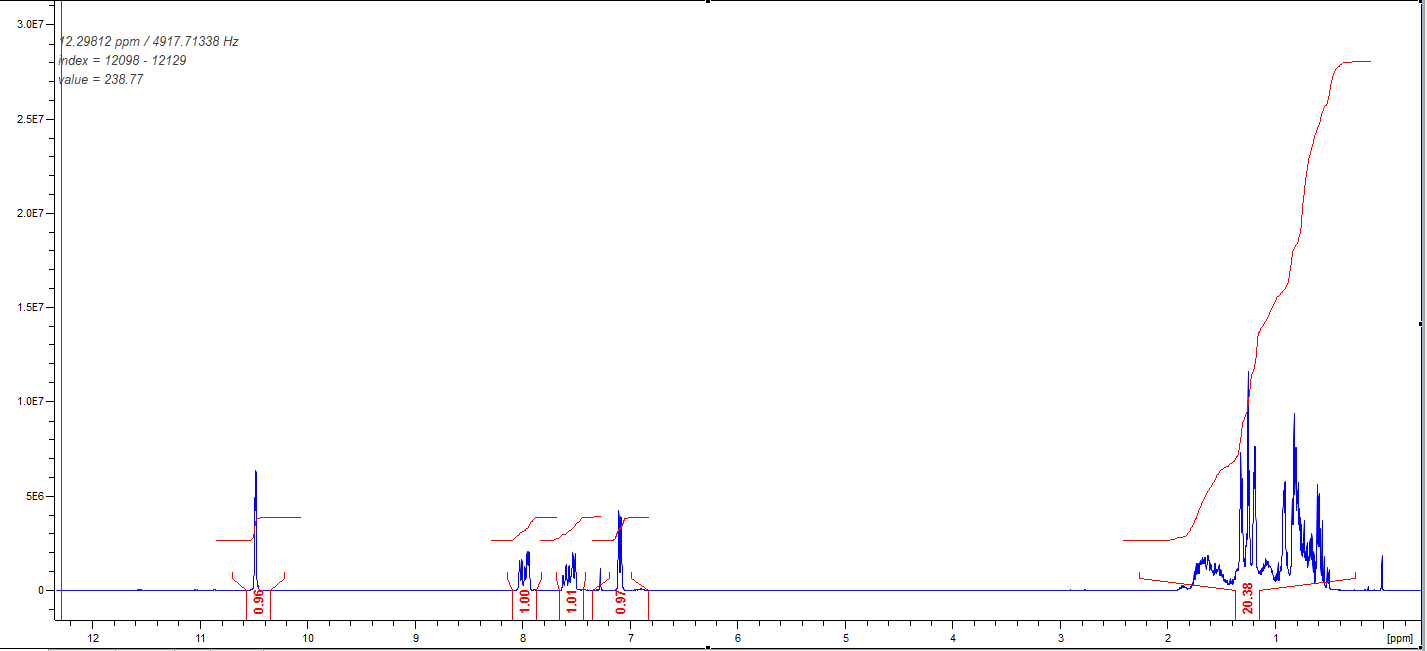Click the peak top near 10.5 ppm
1427x651 pixels.
point(256,472)
